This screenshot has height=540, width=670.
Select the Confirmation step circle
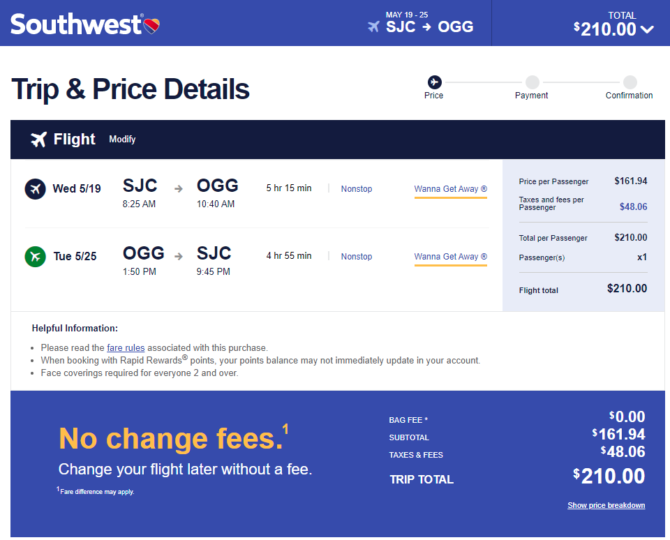pos(629,82)
